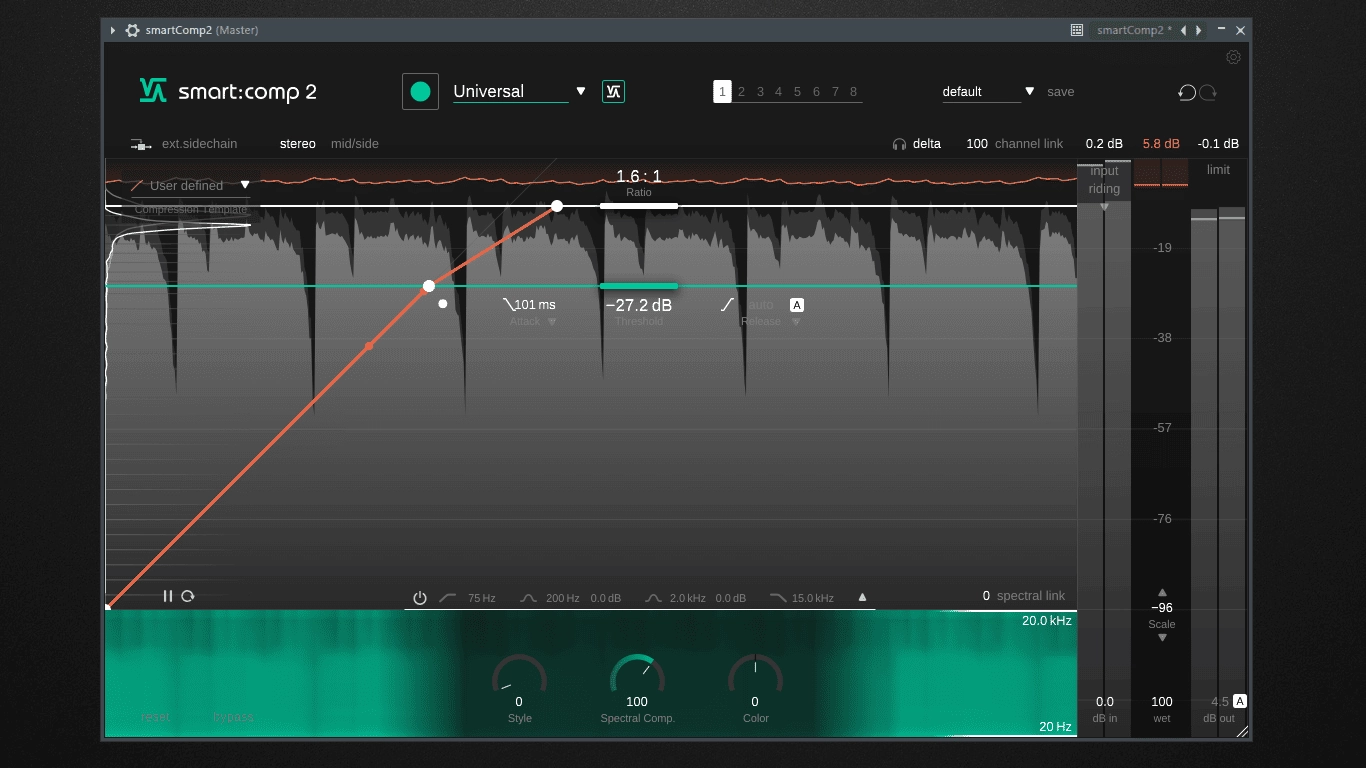
Task: Toggle delta listening mode
Action: coord(927,144)
